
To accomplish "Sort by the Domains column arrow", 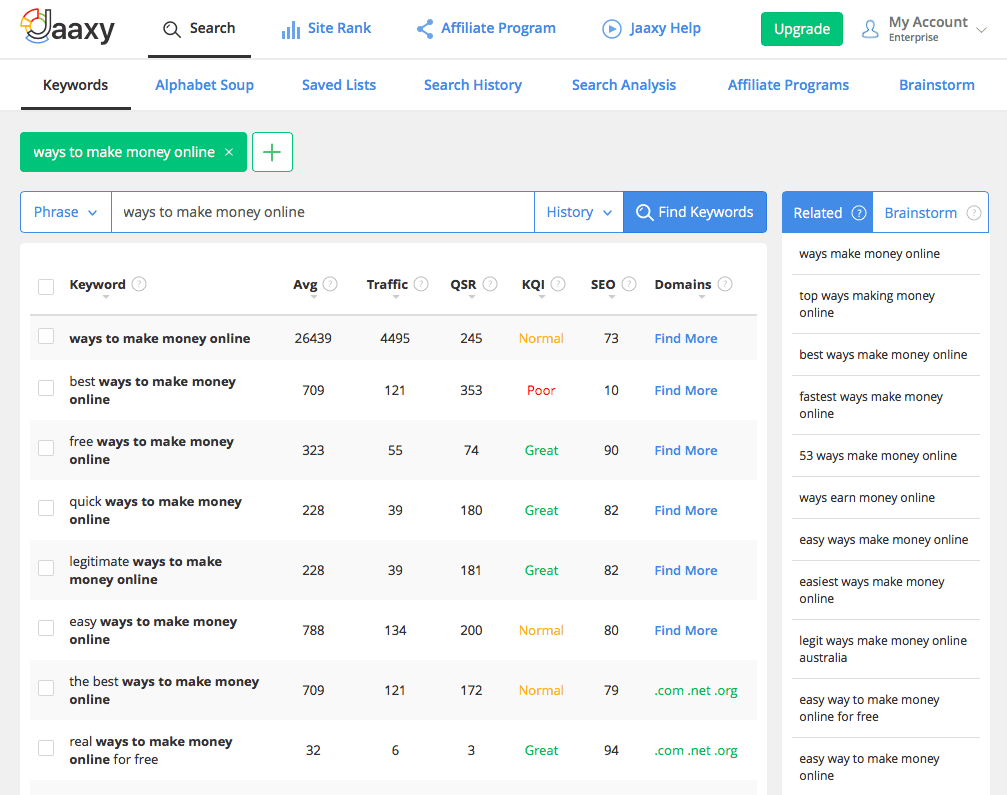I will (x=702, y=297).
